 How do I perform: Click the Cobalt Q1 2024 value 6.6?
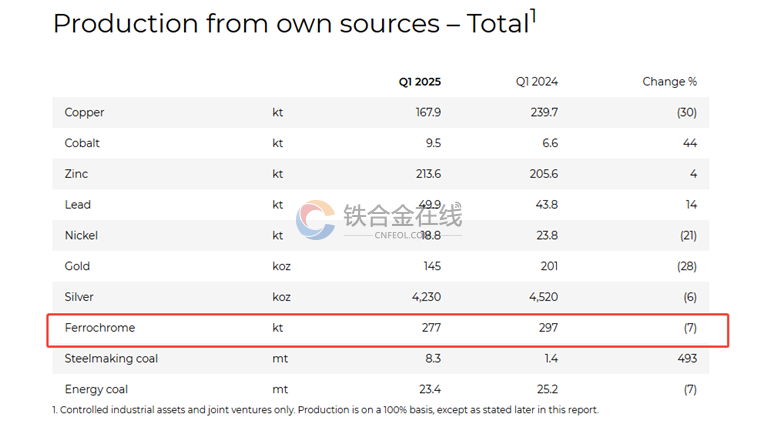tap(550, 143)
